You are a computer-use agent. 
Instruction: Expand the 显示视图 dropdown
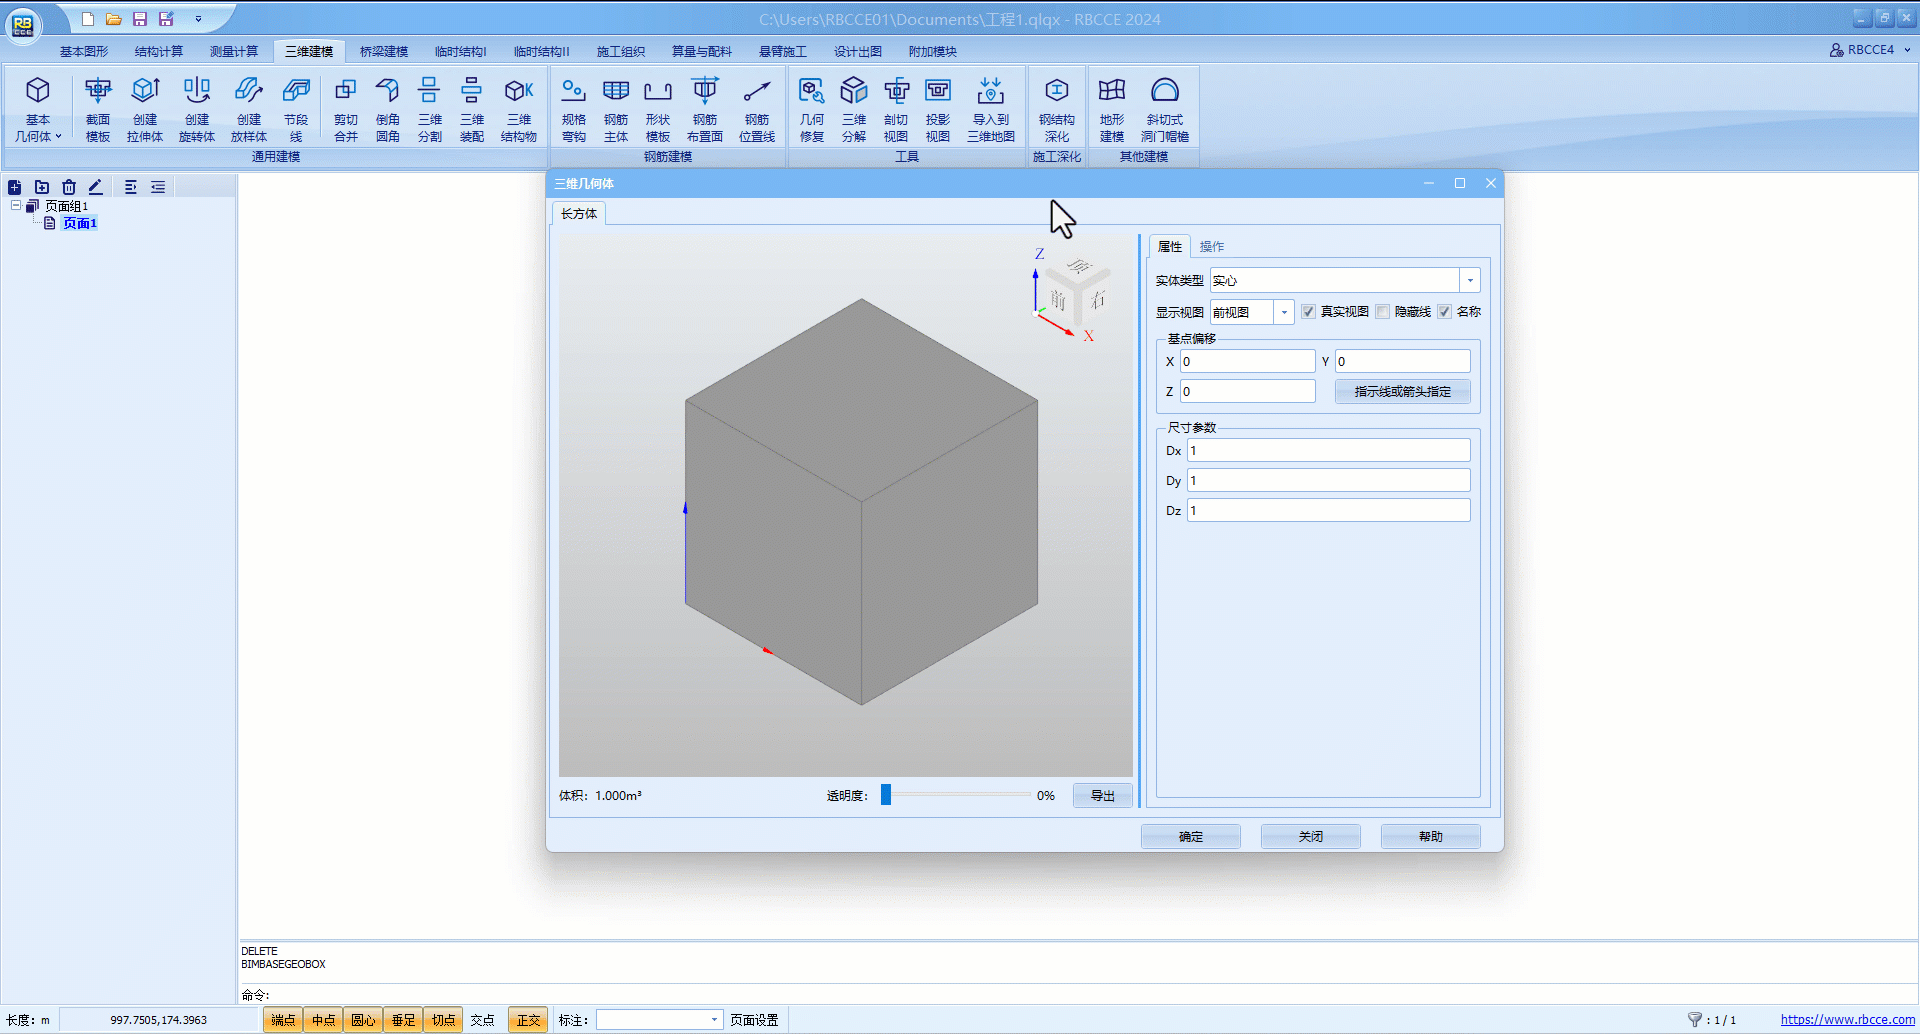tap(1284, 313)
